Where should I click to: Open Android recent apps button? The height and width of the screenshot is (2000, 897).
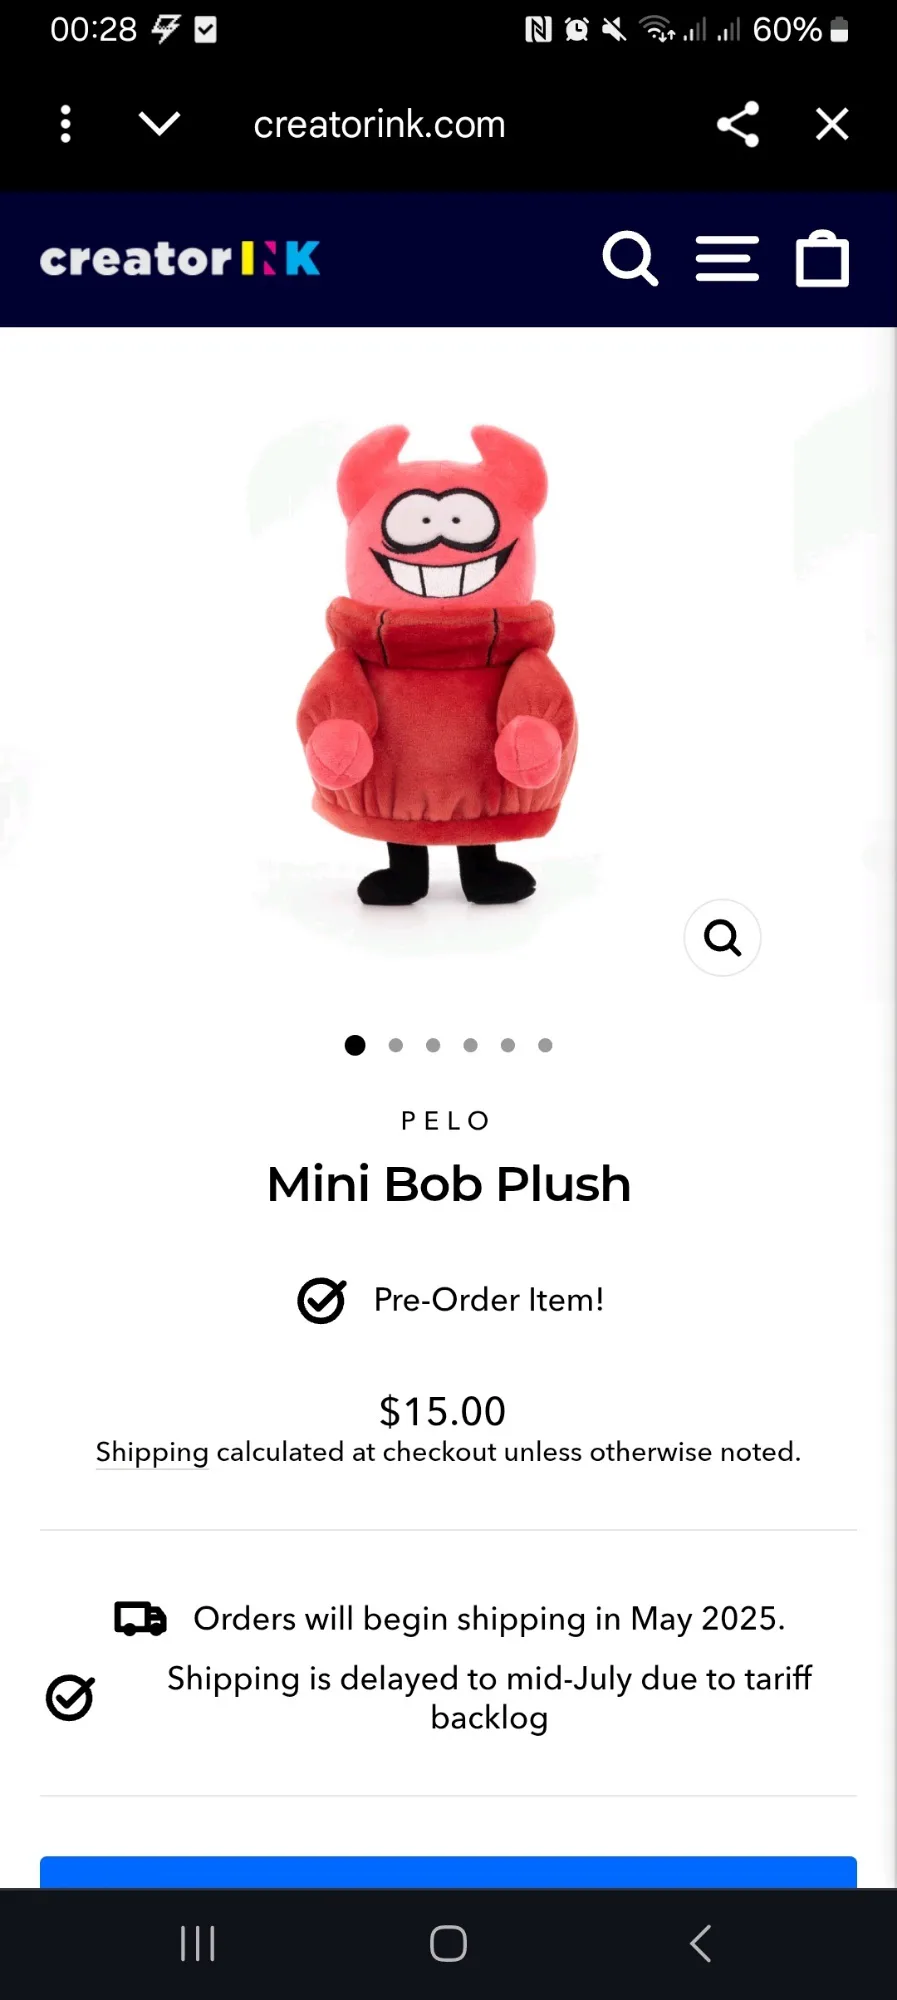coord(198,1944)
